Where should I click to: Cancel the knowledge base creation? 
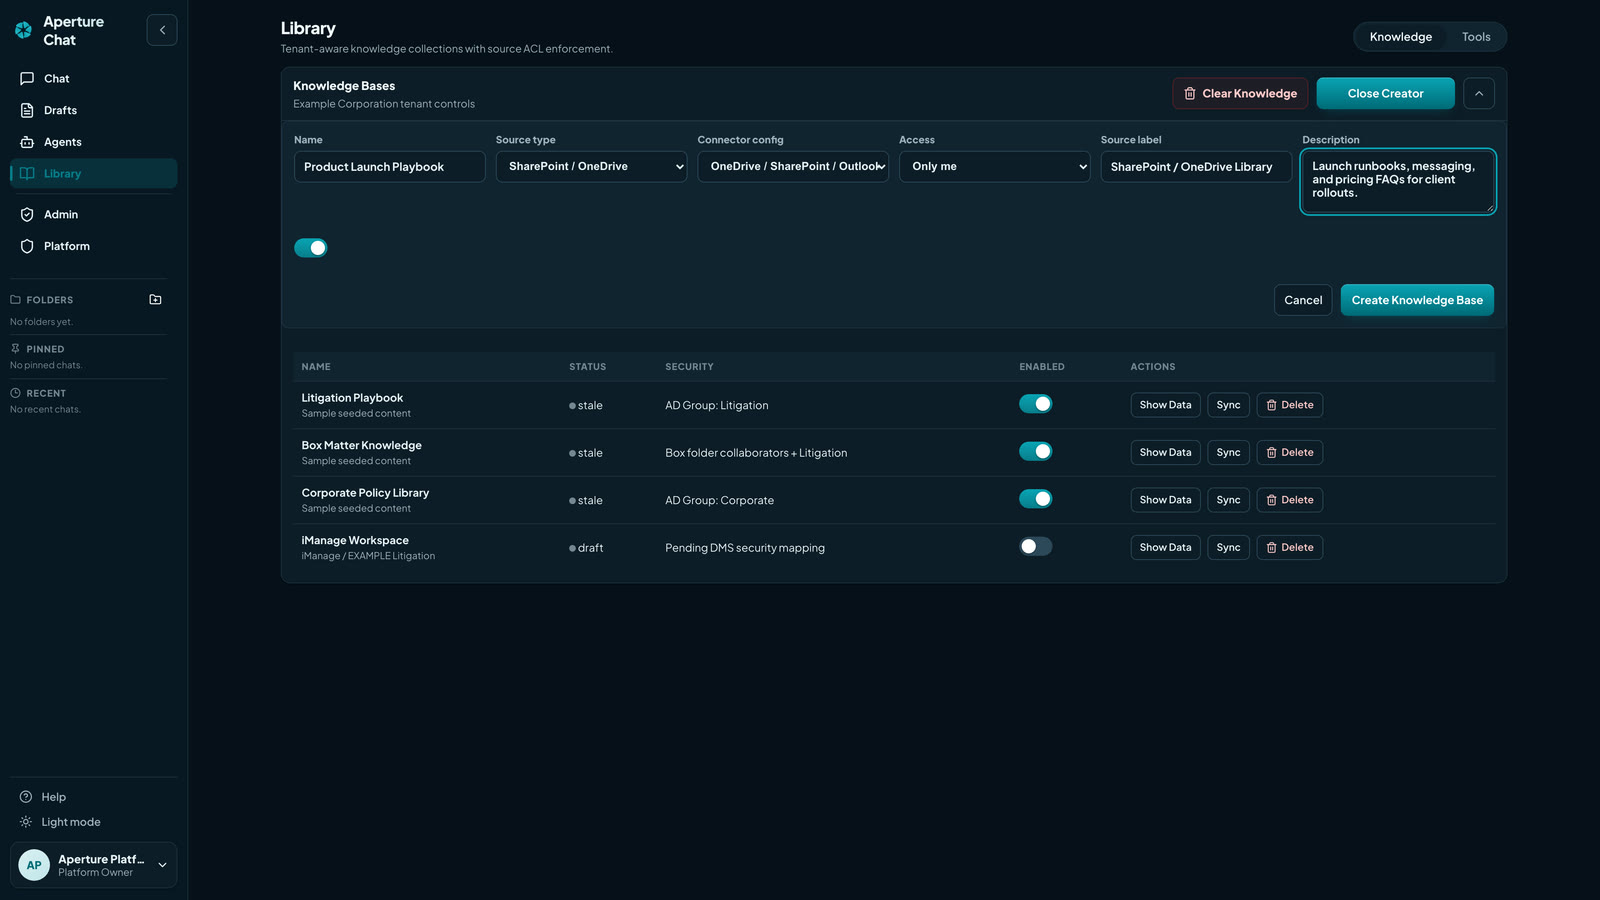(x=1303, y=300)
